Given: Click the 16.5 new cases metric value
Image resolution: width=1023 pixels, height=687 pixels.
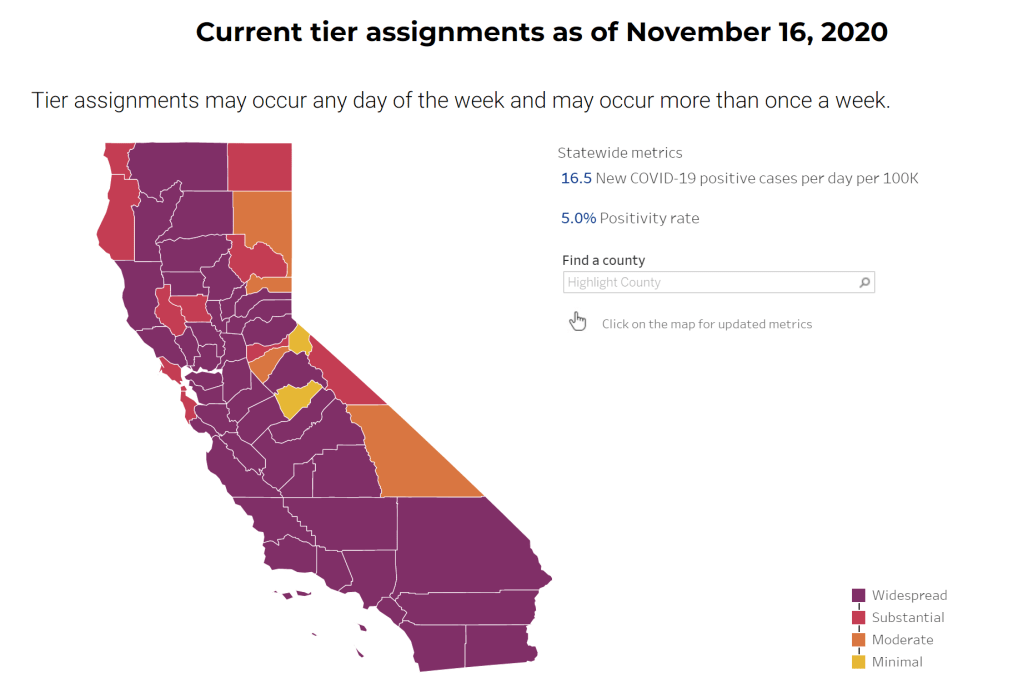Looking at the screenshot, I should pos(576,178).
